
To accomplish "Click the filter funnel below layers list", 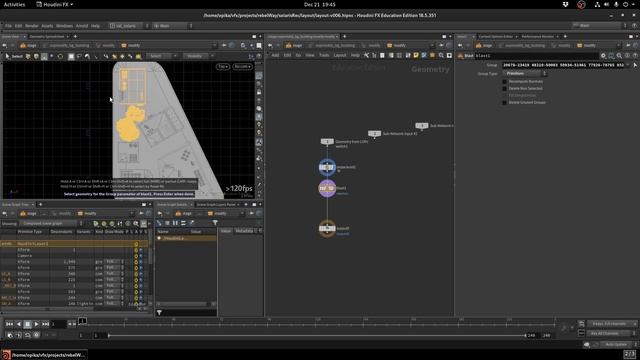I will pyautogui.click(x=159, y=313).
